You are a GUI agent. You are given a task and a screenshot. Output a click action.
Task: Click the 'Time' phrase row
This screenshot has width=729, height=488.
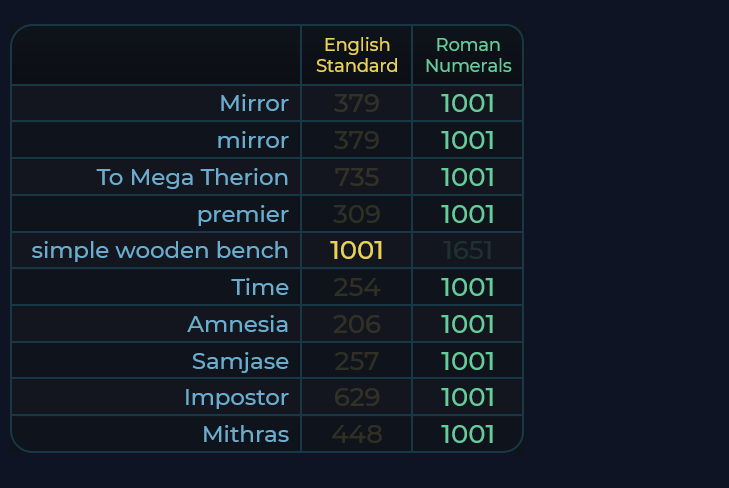[x=260, y=288]
